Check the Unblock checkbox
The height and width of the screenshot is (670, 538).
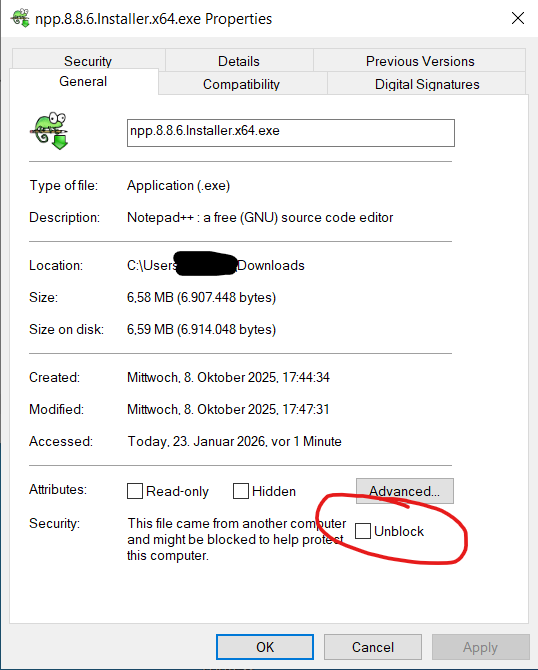tap(362, 531)
